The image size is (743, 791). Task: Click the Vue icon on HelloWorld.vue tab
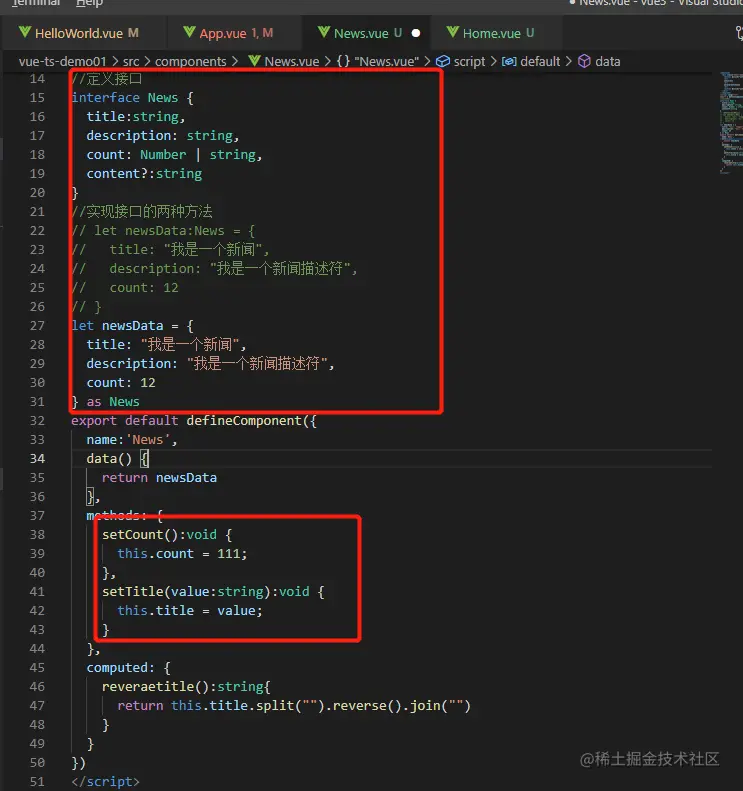click(25, 32)
